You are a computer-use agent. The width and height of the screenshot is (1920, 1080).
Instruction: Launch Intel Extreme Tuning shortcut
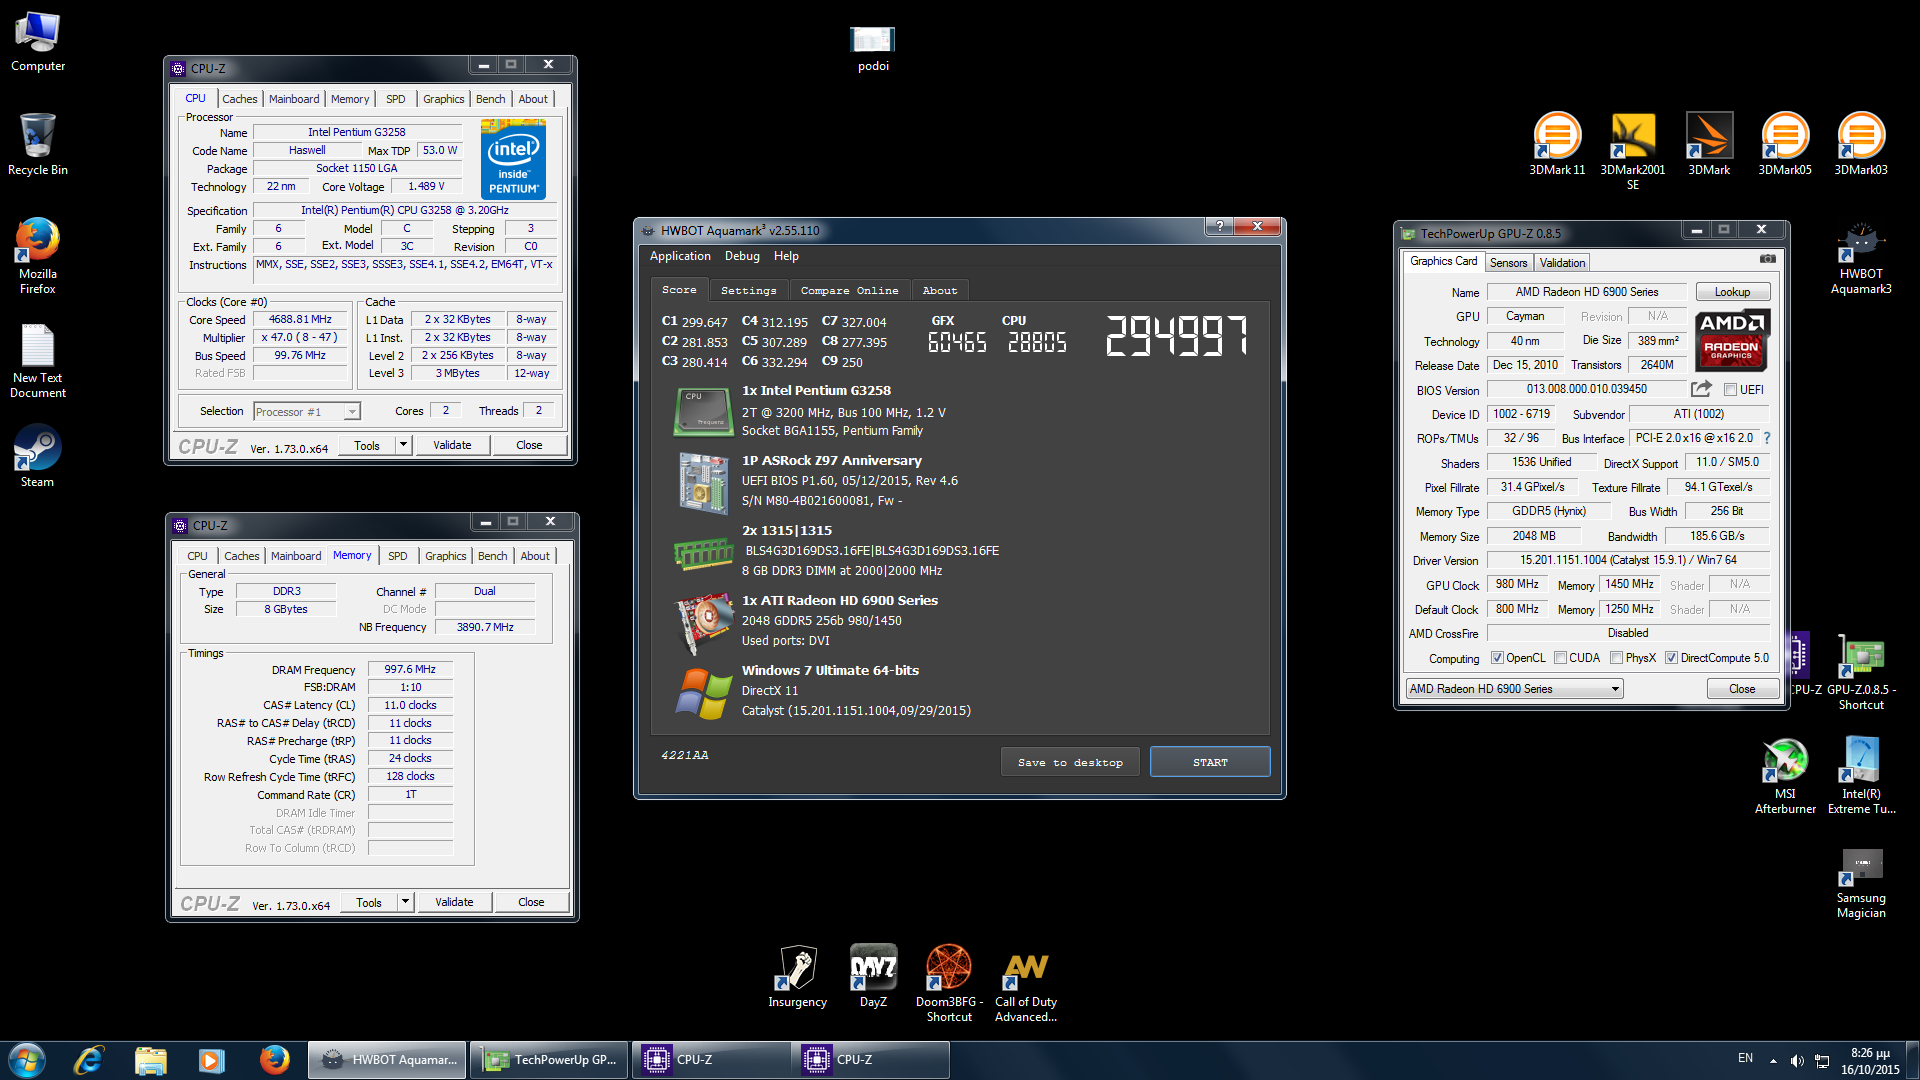pos(1861,777)
